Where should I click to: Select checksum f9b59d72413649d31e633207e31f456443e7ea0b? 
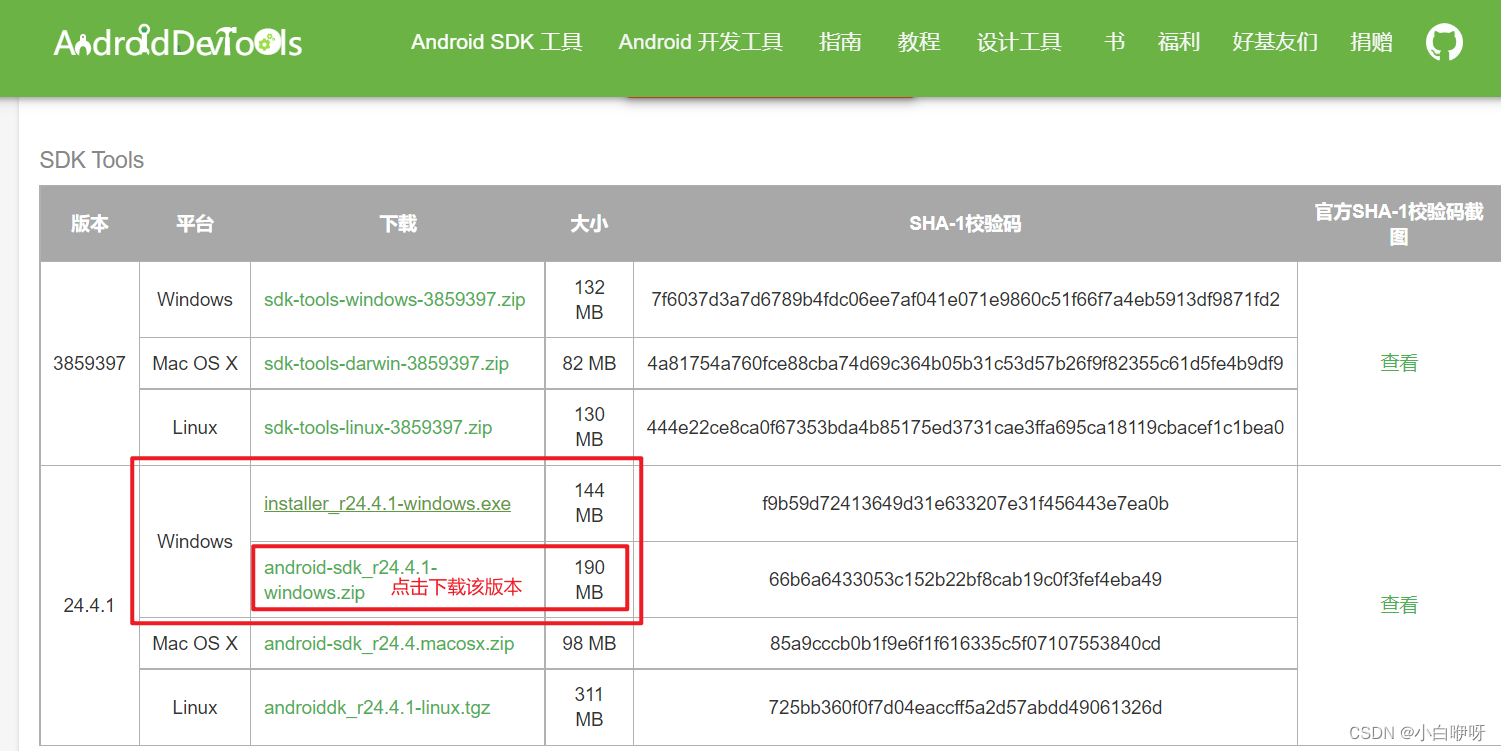(x=965, y=504)
